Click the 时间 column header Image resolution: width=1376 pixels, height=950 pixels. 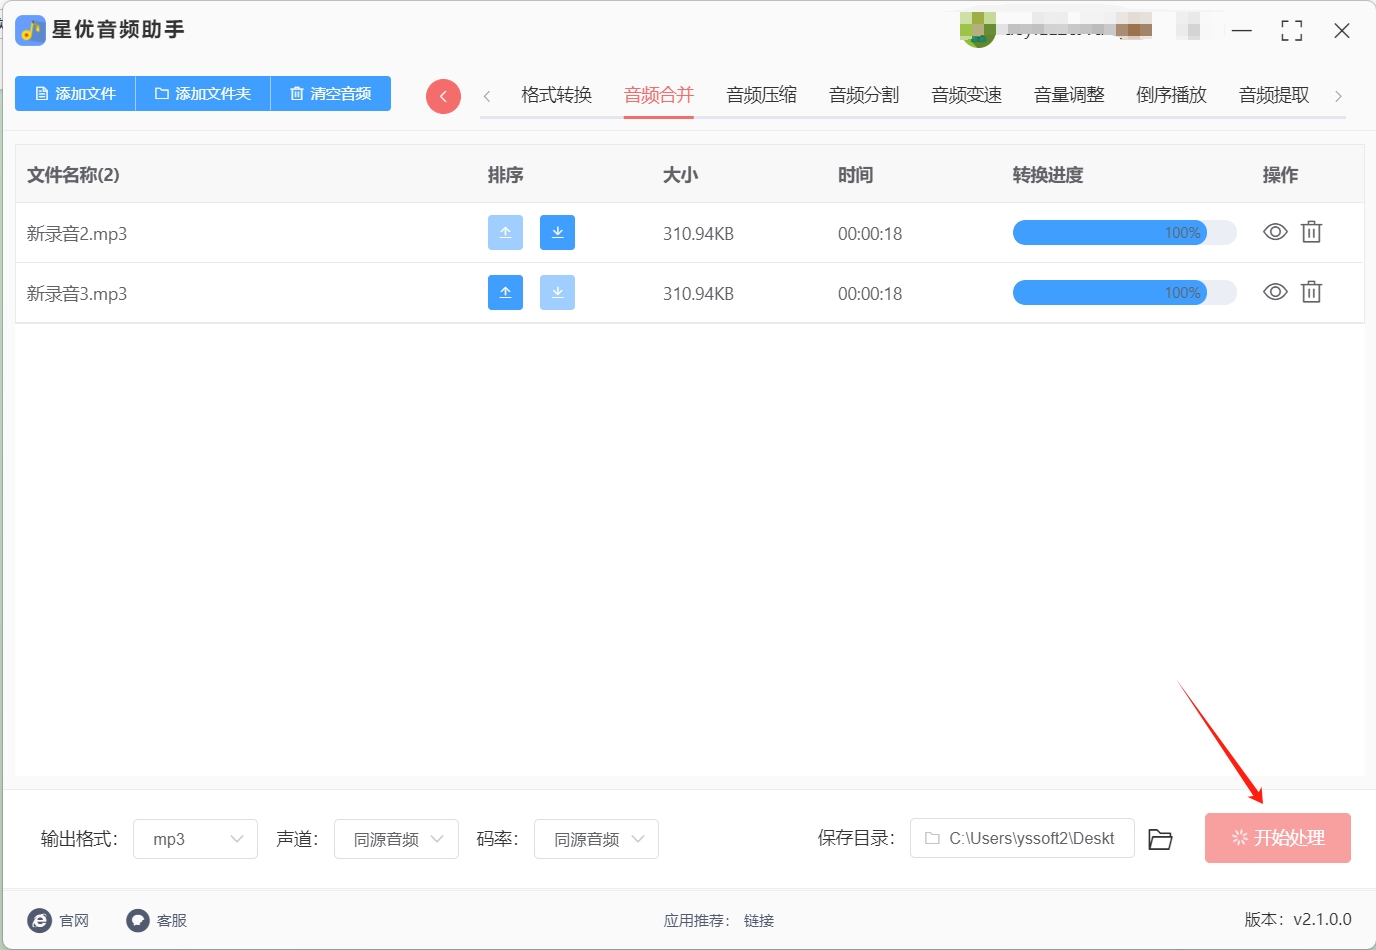coord(856,175)
